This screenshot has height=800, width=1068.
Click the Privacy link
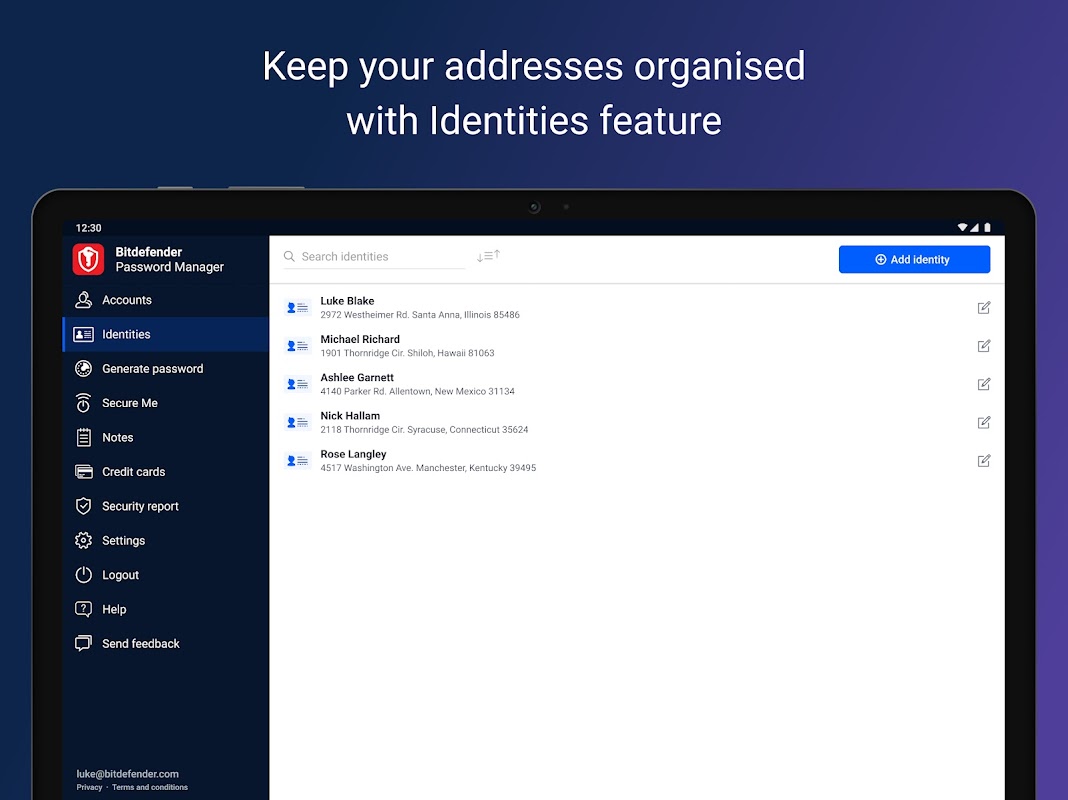89,787
